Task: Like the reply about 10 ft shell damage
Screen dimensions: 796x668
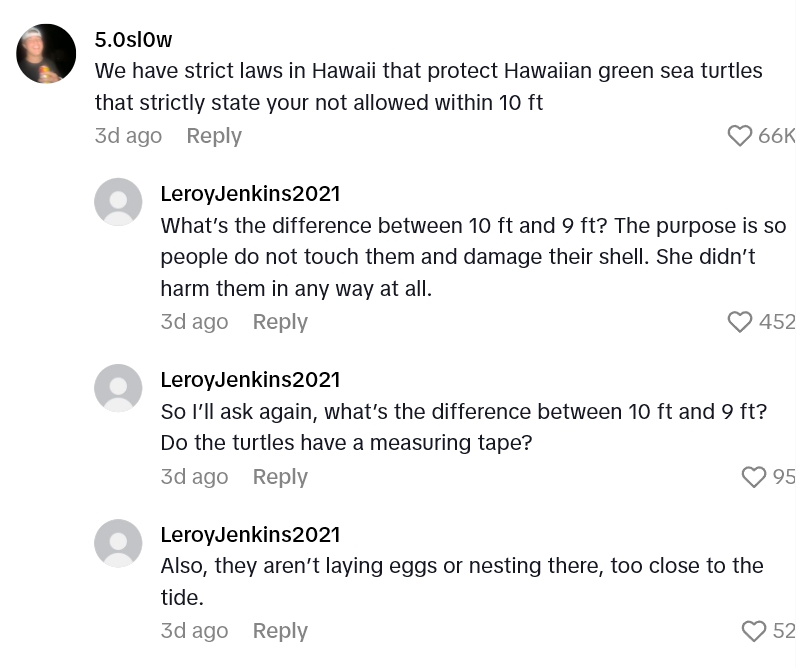Action: (x=740, y=322)
